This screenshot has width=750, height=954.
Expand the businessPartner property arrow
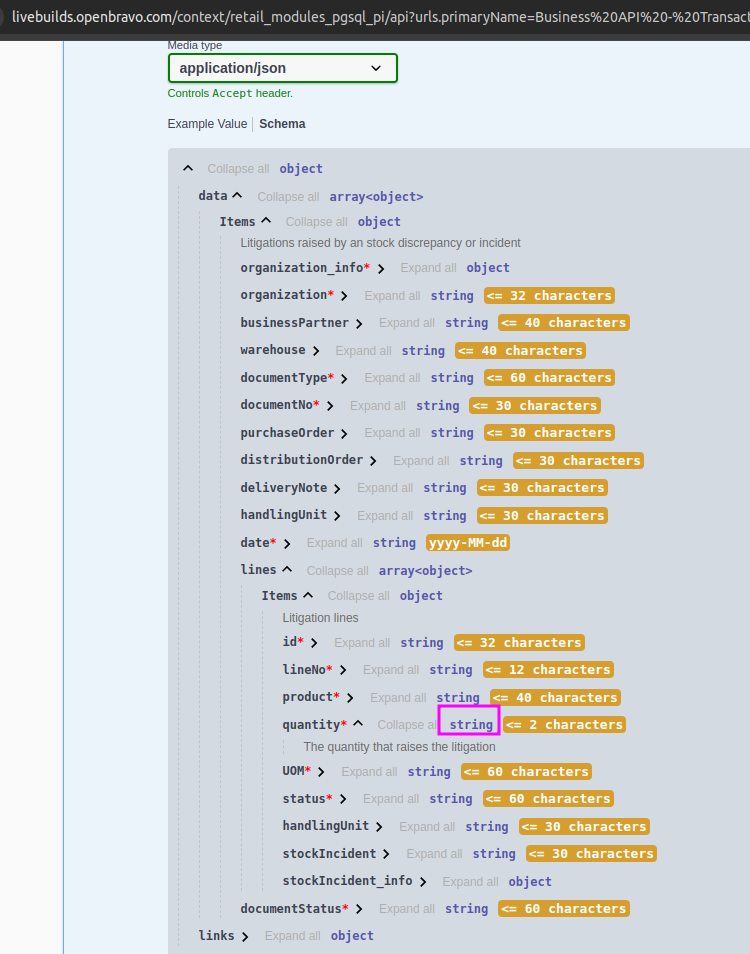click(x=359, y=324)
